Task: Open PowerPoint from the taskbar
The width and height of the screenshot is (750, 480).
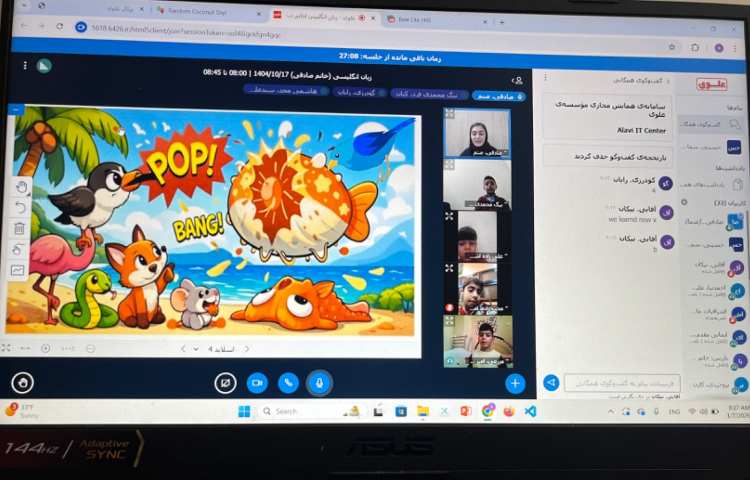Action: [x=465, y=411]
